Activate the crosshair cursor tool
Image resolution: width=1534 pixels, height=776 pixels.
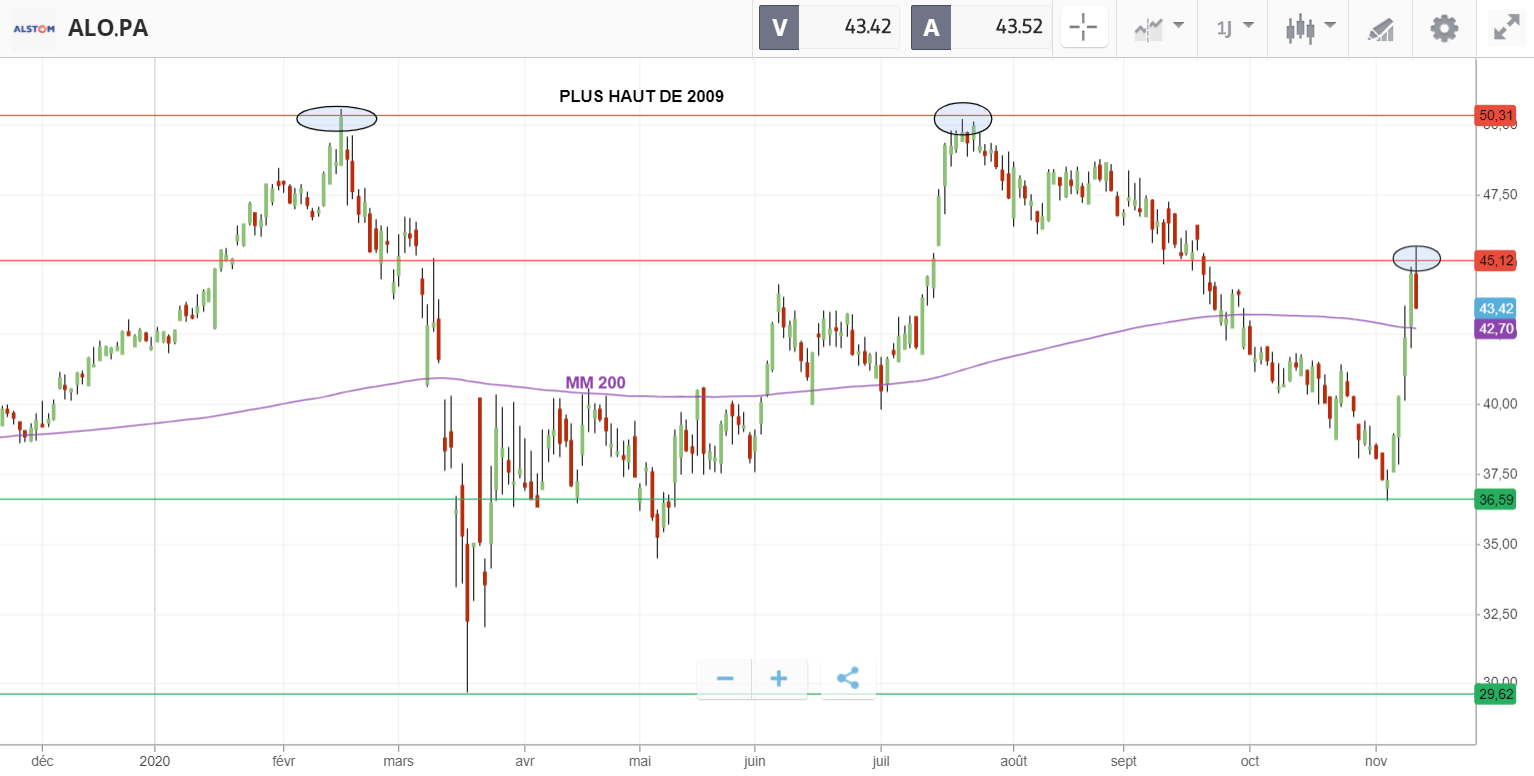(x=1084, y=28)
